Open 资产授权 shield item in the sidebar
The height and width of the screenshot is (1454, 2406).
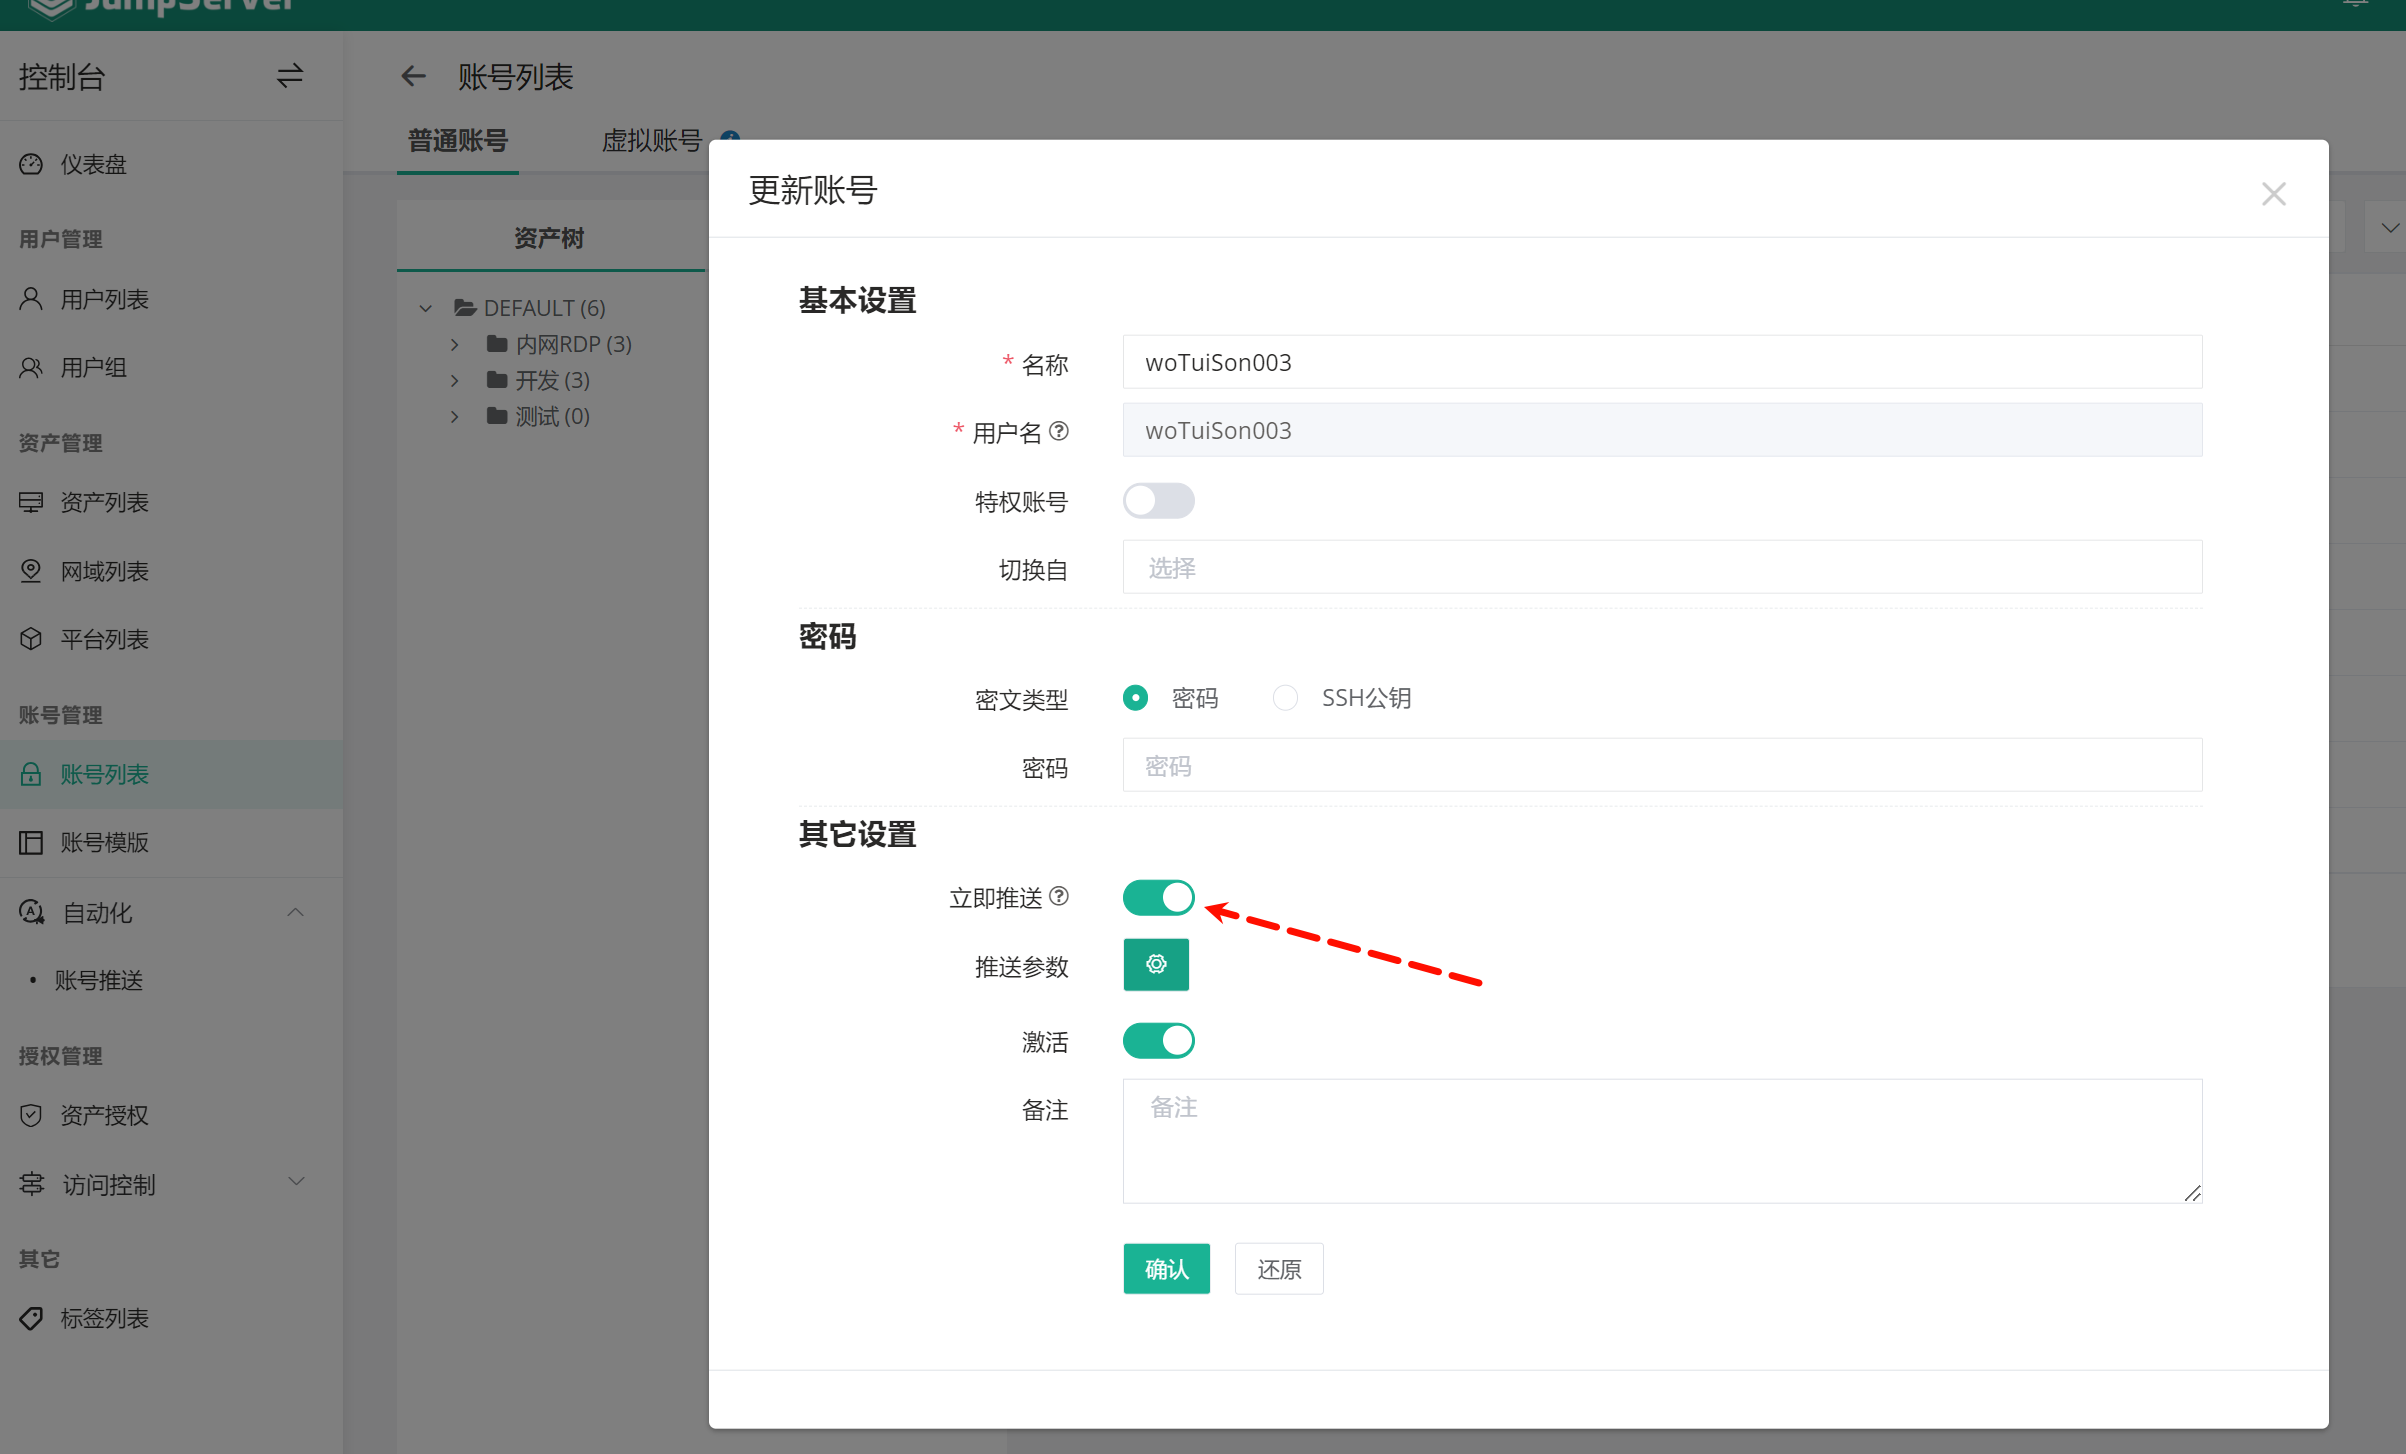pos(103,1115)
